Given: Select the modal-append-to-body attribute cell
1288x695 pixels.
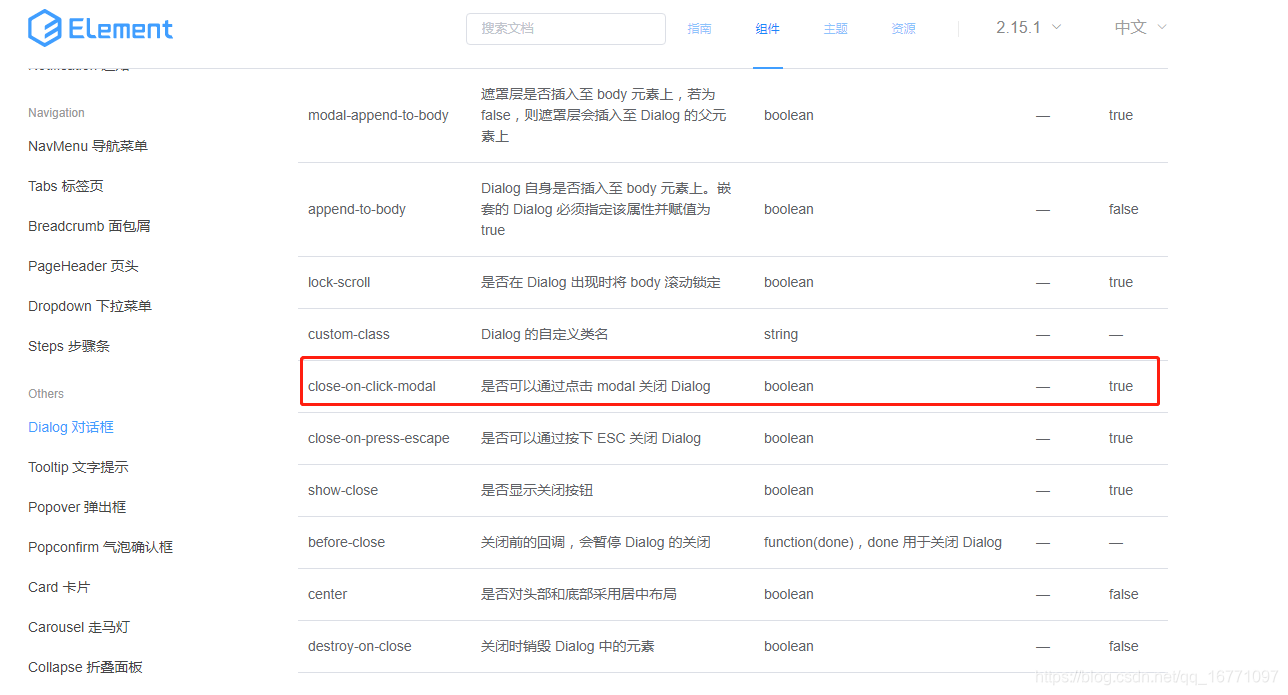Looking at the screenshot, I should tap(378, 115).
